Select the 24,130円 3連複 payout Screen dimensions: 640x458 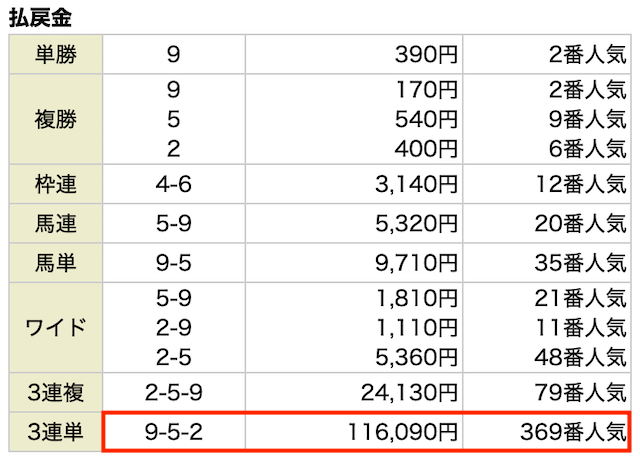(x=409, y=392)
